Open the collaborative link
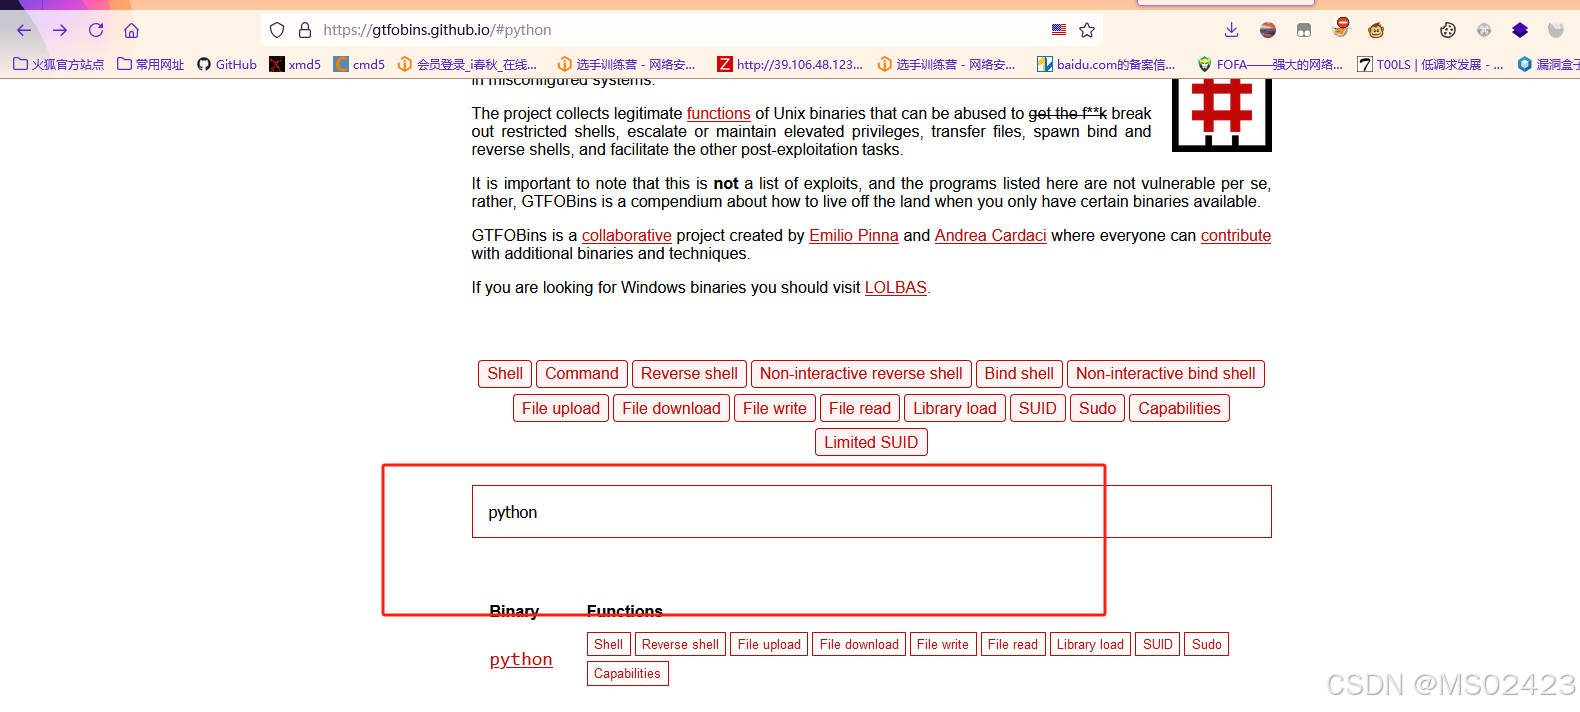 (627, 236)
